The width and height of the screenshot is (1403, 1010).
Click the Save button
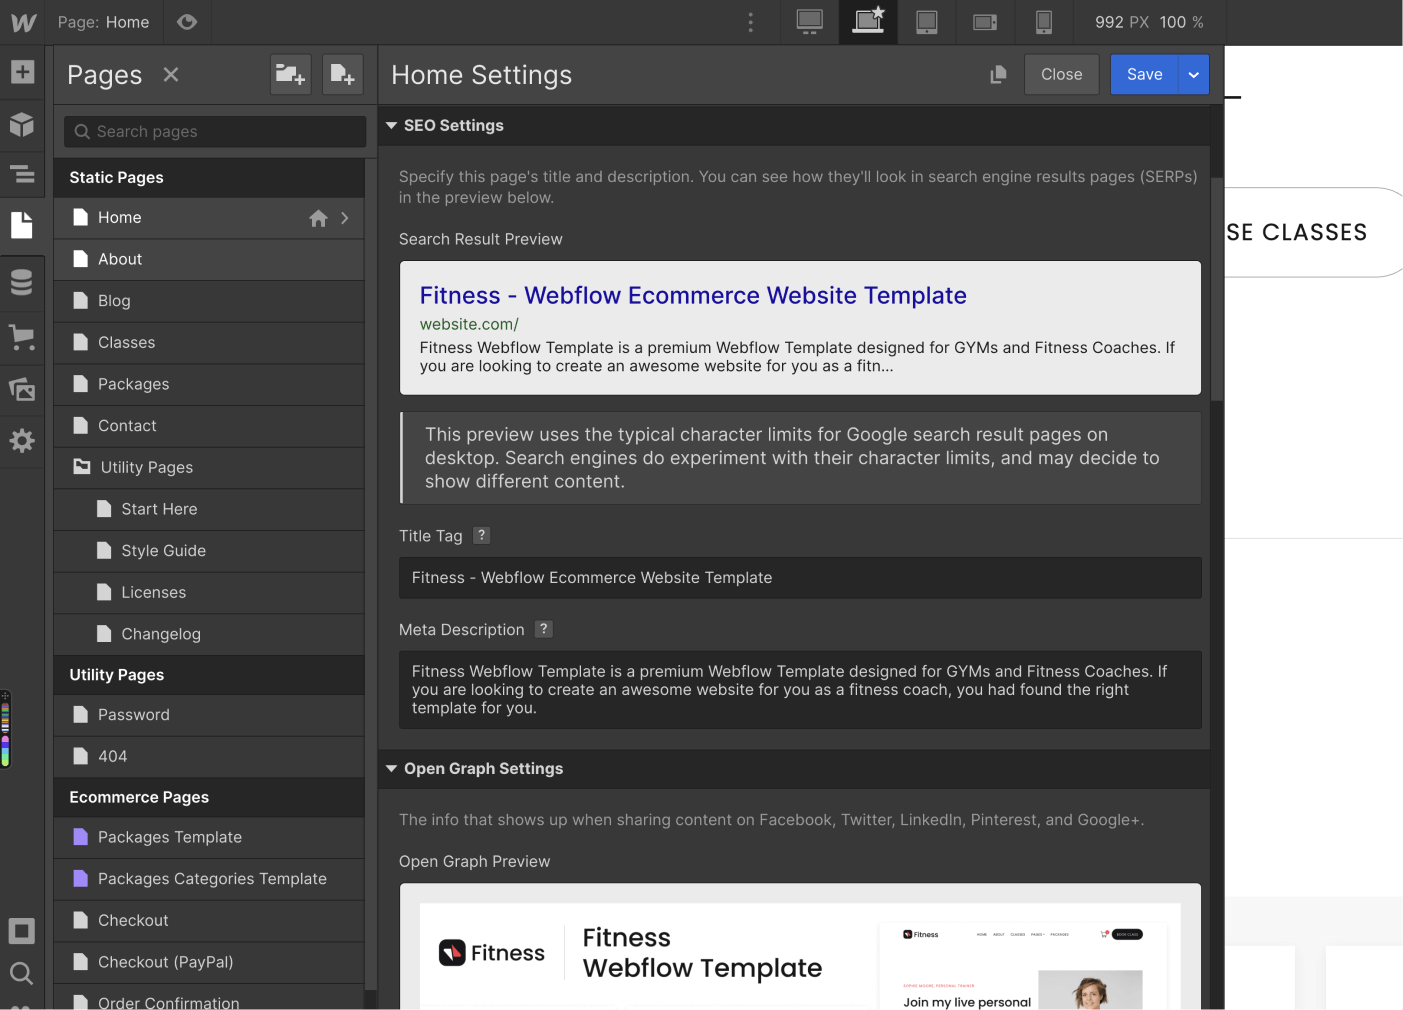pos(1144,75)
